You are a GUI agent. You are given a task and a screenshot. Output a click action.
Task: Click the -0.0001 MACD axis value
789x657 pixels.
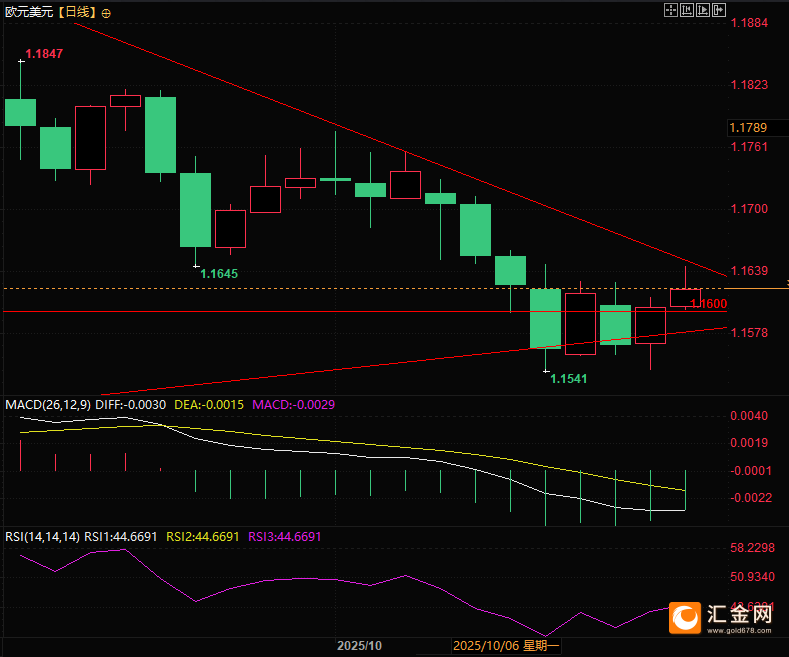click(751, 471)
